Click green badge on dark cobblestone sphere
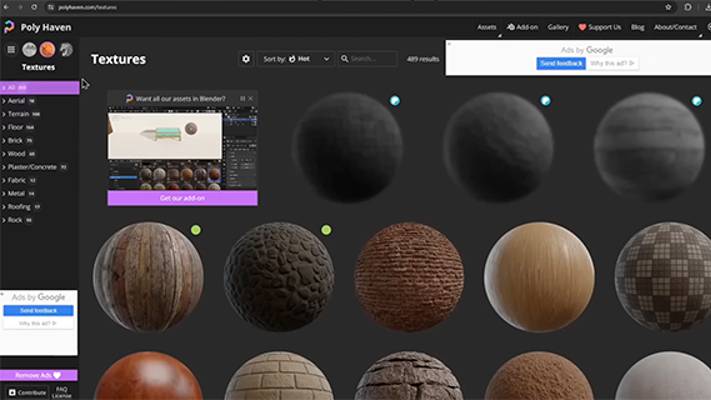Screen dimensions: 711x400 [x=326, y=230]
